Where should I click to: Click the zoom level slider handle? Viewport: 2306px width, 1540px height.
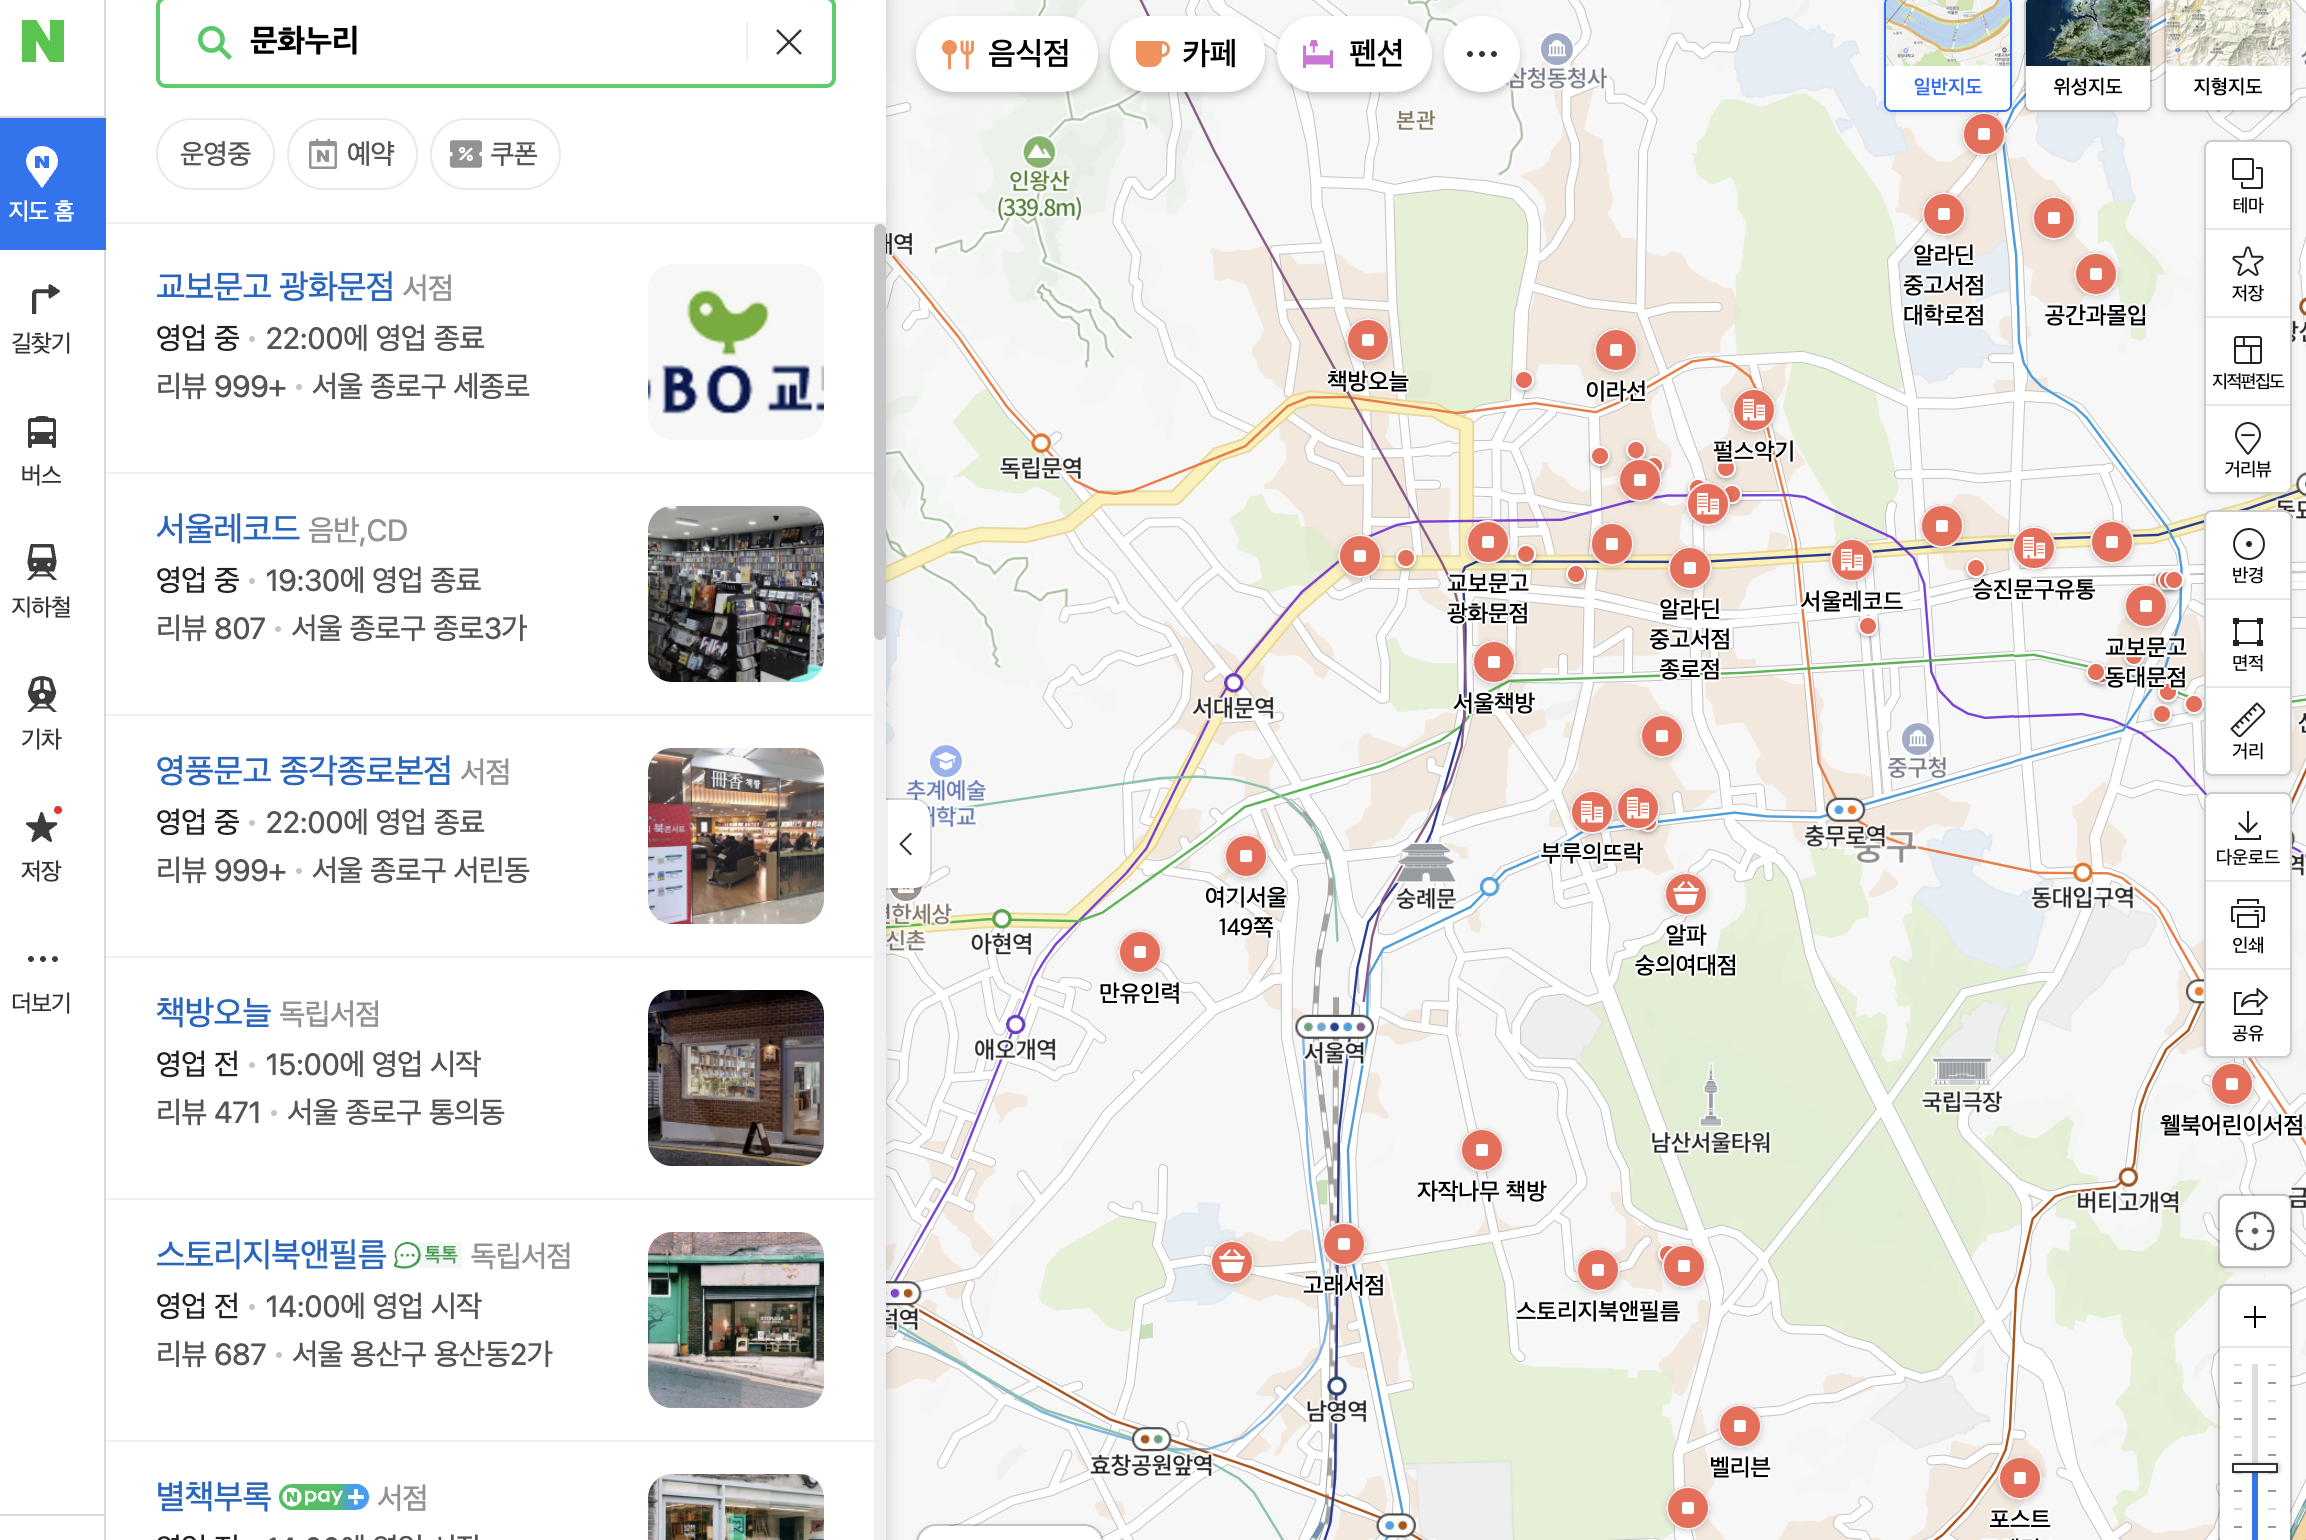(x=2254, y=1467)
